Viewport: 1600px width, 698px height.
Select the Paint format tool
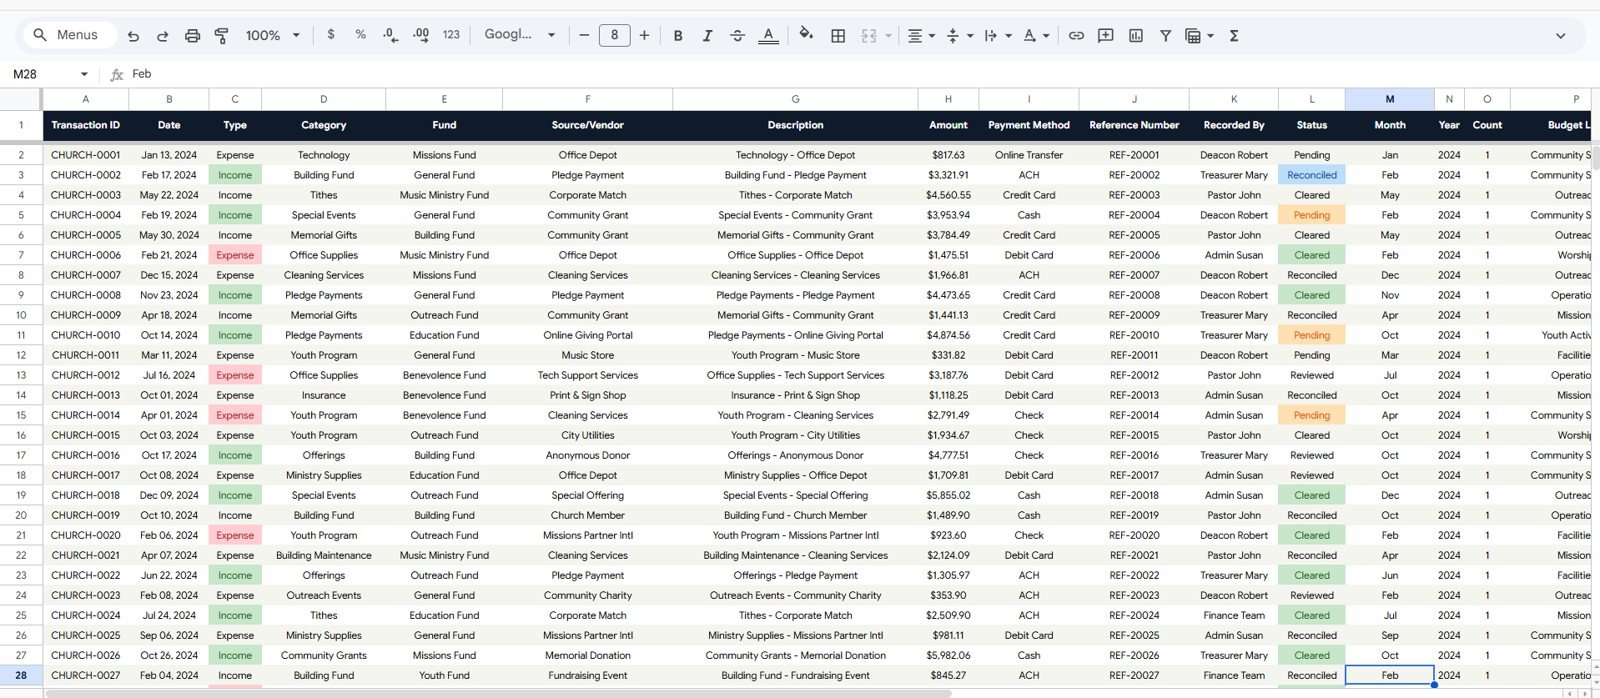pos(222,35)
